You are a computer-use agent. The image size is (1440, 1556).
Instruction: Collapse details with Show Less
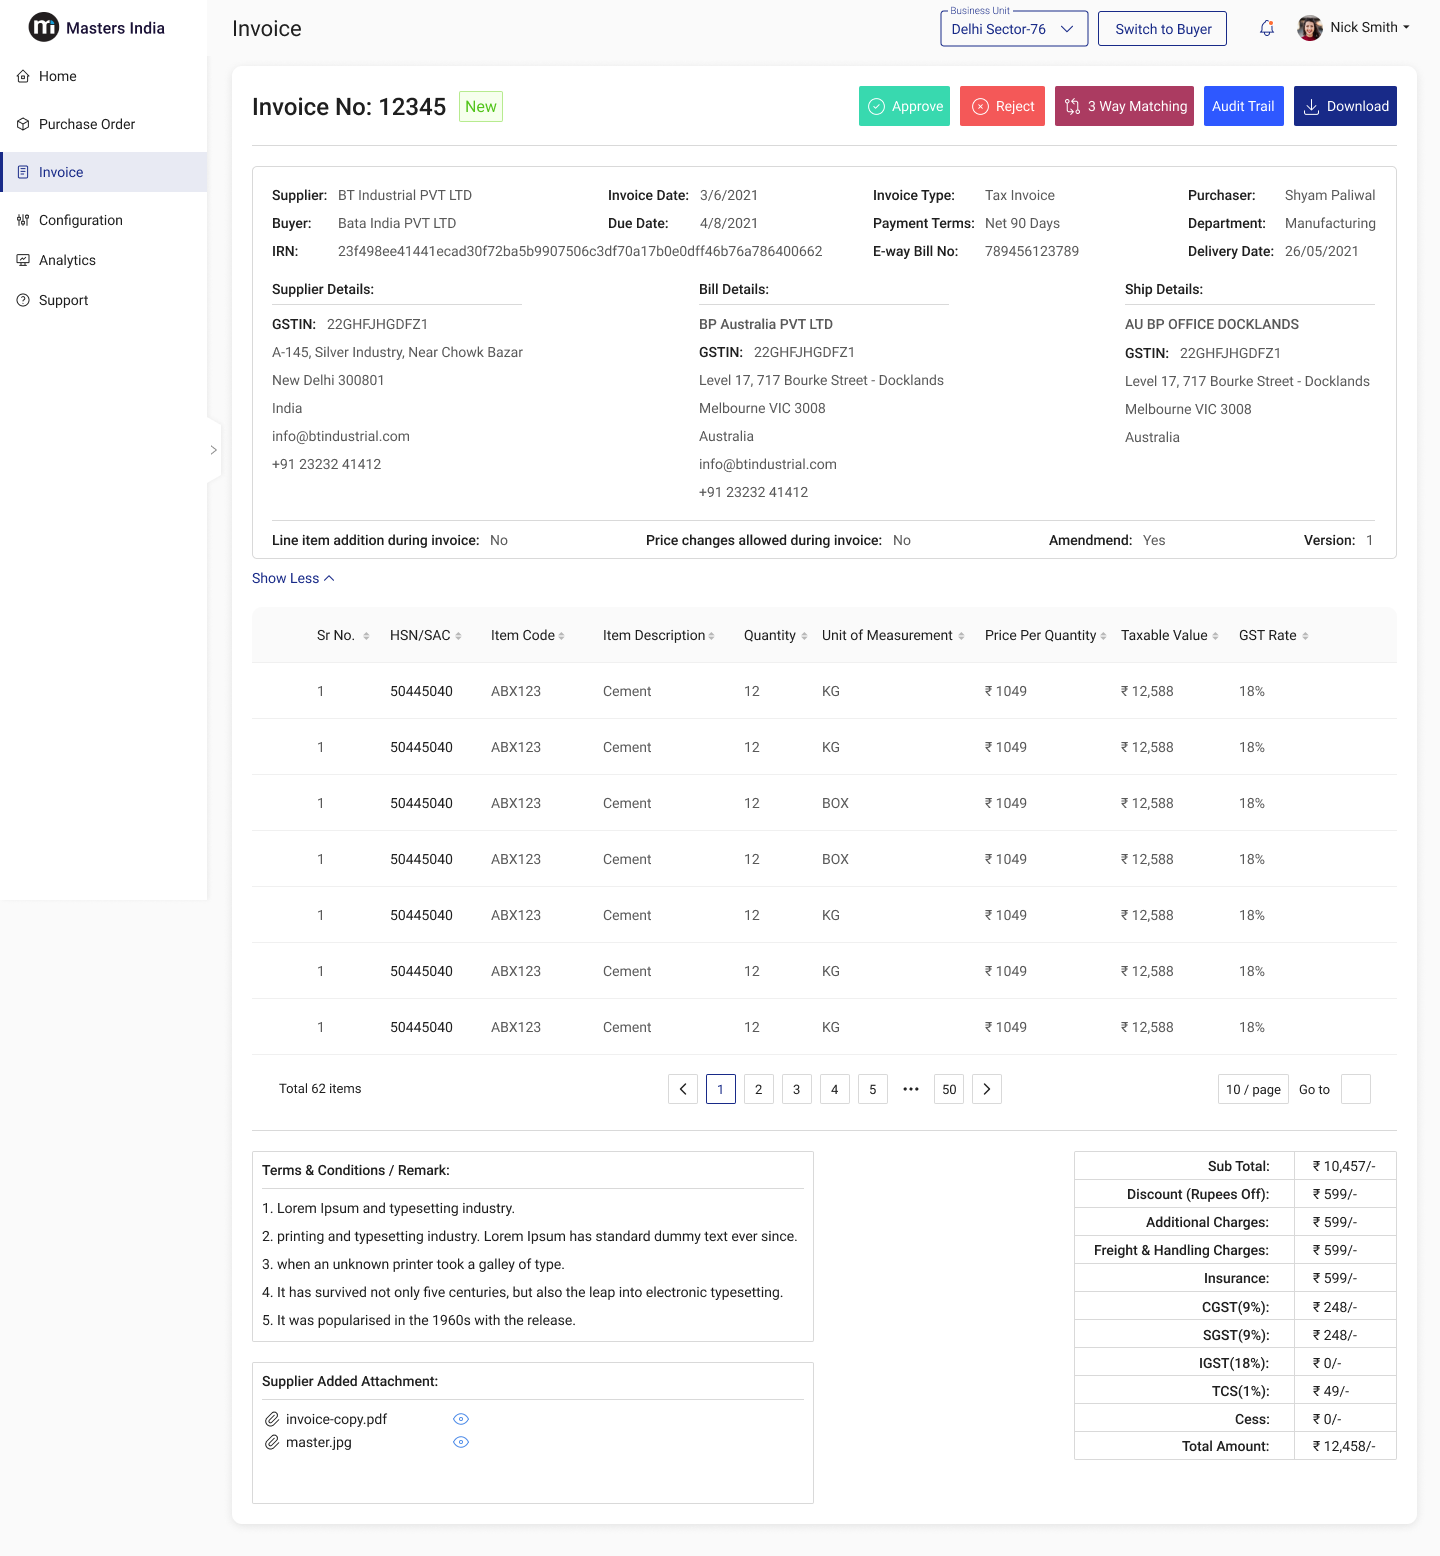click(x=293, y=578)
